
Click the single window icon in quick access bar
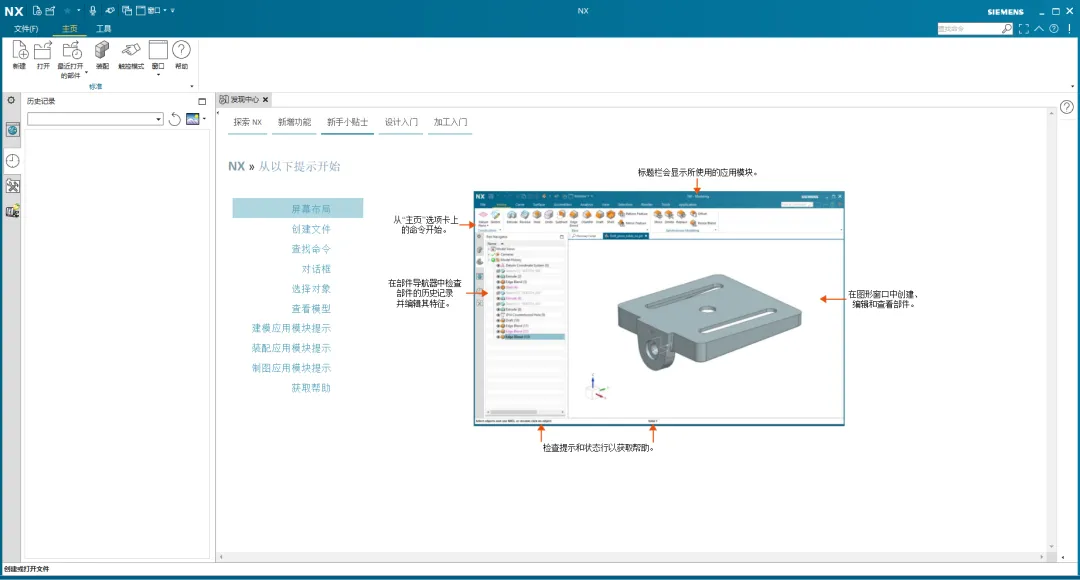coord(141,10)
